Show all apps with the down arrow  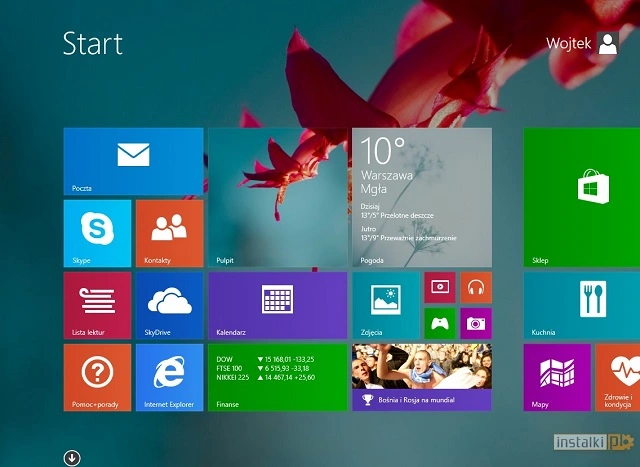72,458
